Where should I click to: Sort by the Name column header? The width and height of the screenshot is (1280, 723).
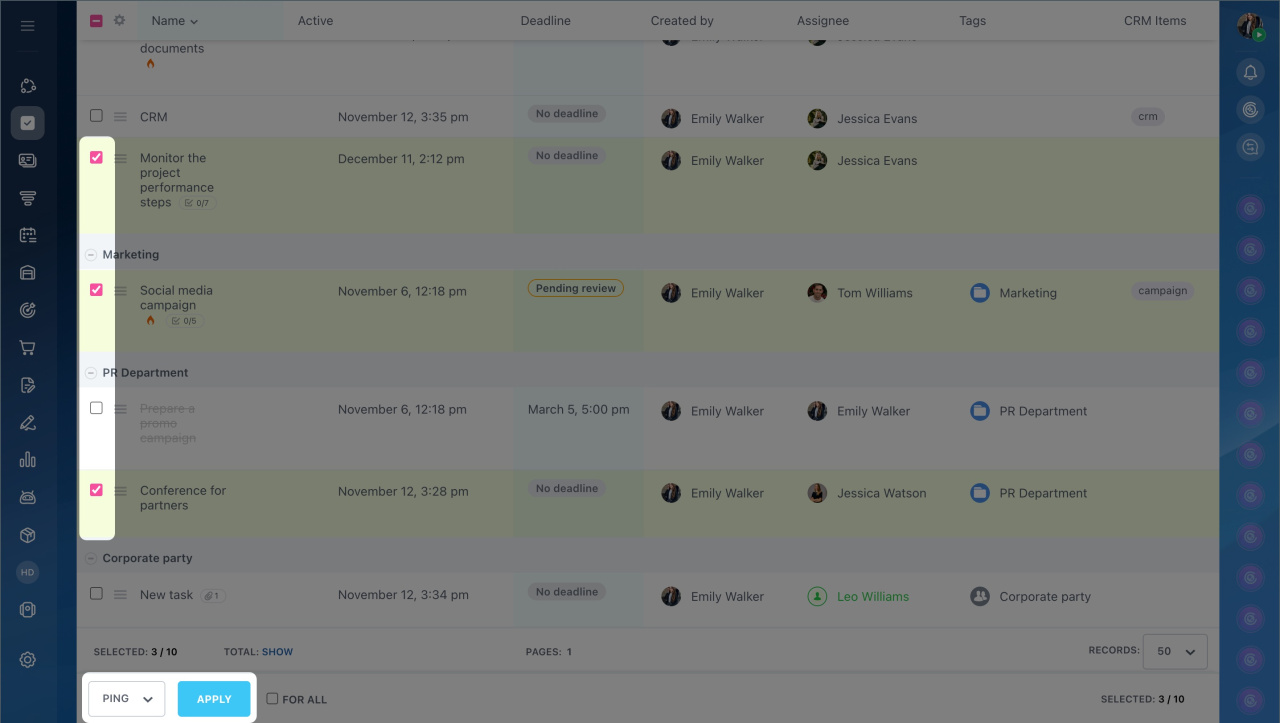[174, 21]
